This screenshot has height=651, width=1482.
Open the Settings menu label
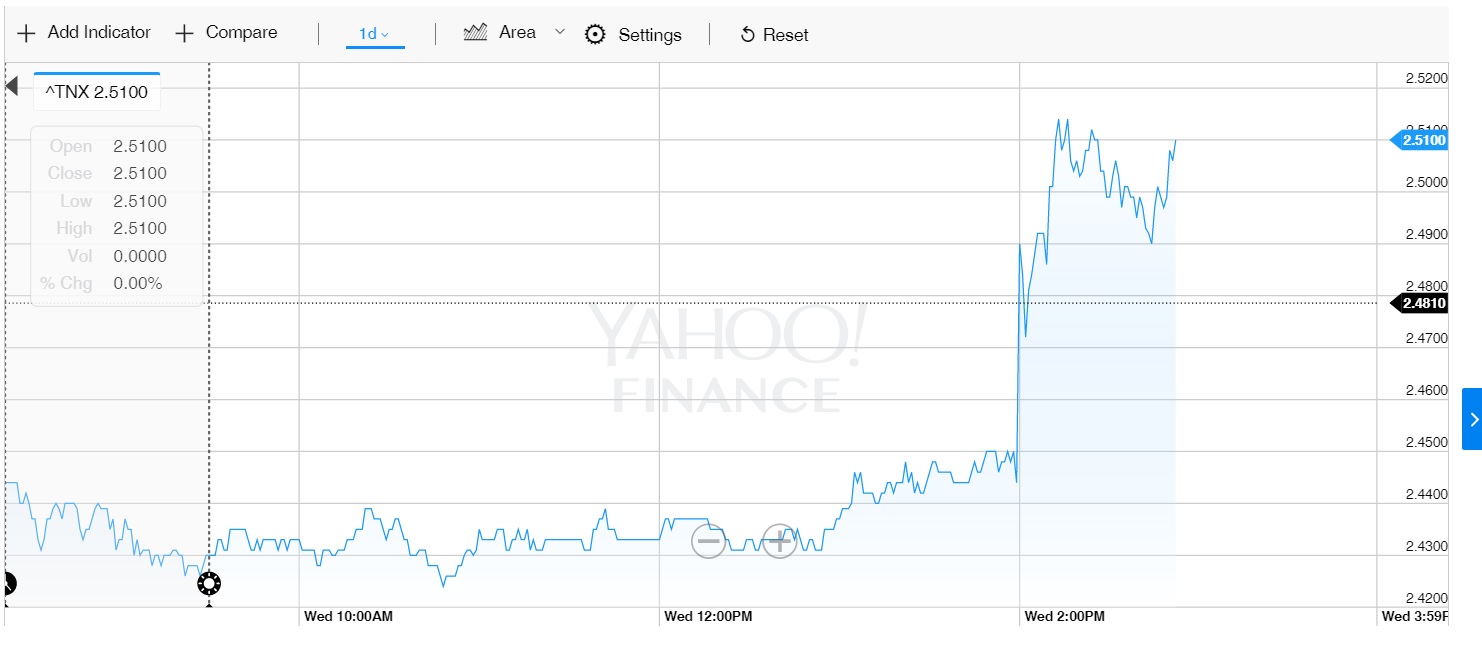pyautogui.click(x=650, y=35)
